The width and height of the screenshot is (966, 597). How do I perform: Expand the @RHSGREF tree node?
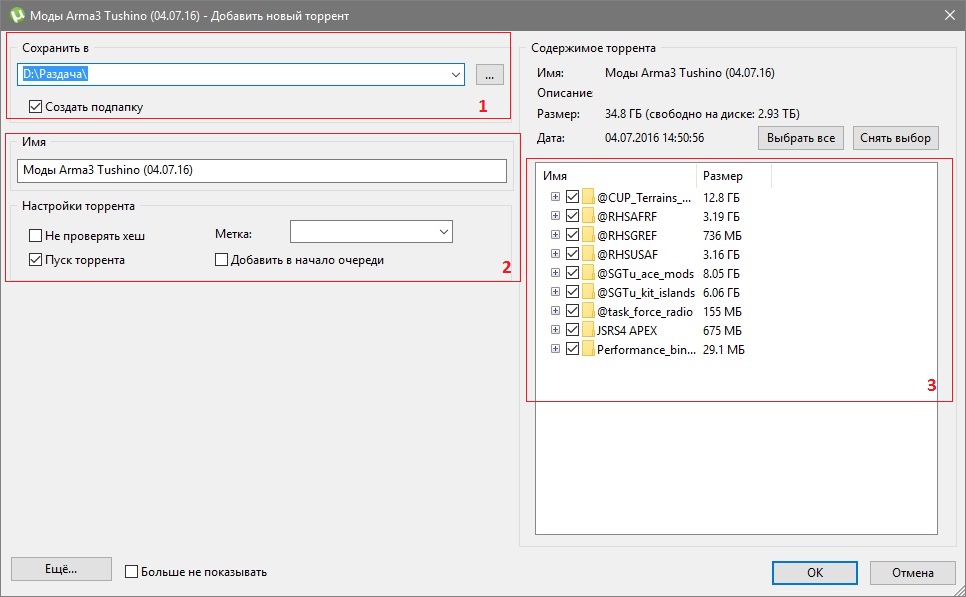coord(555,235)
